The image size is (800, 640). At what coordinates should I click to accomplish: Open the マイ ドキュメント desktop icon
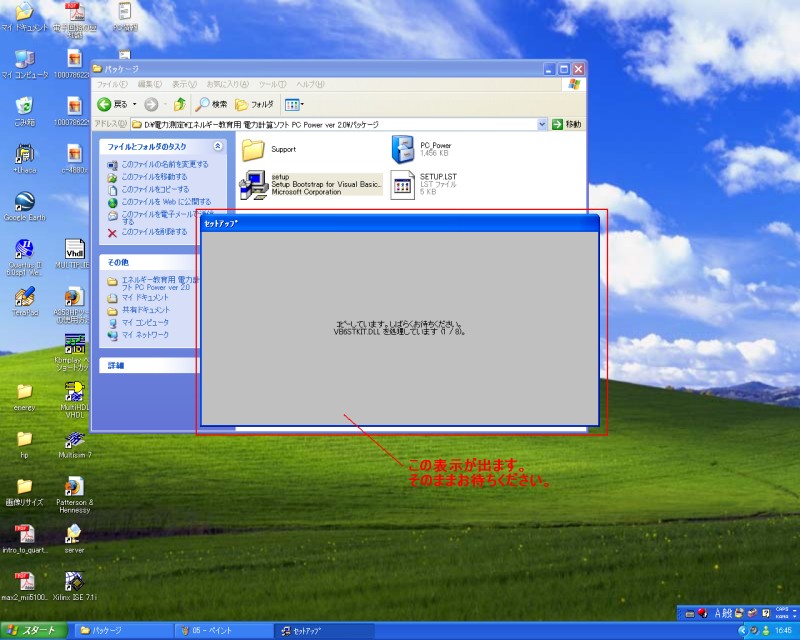[24, 16]
